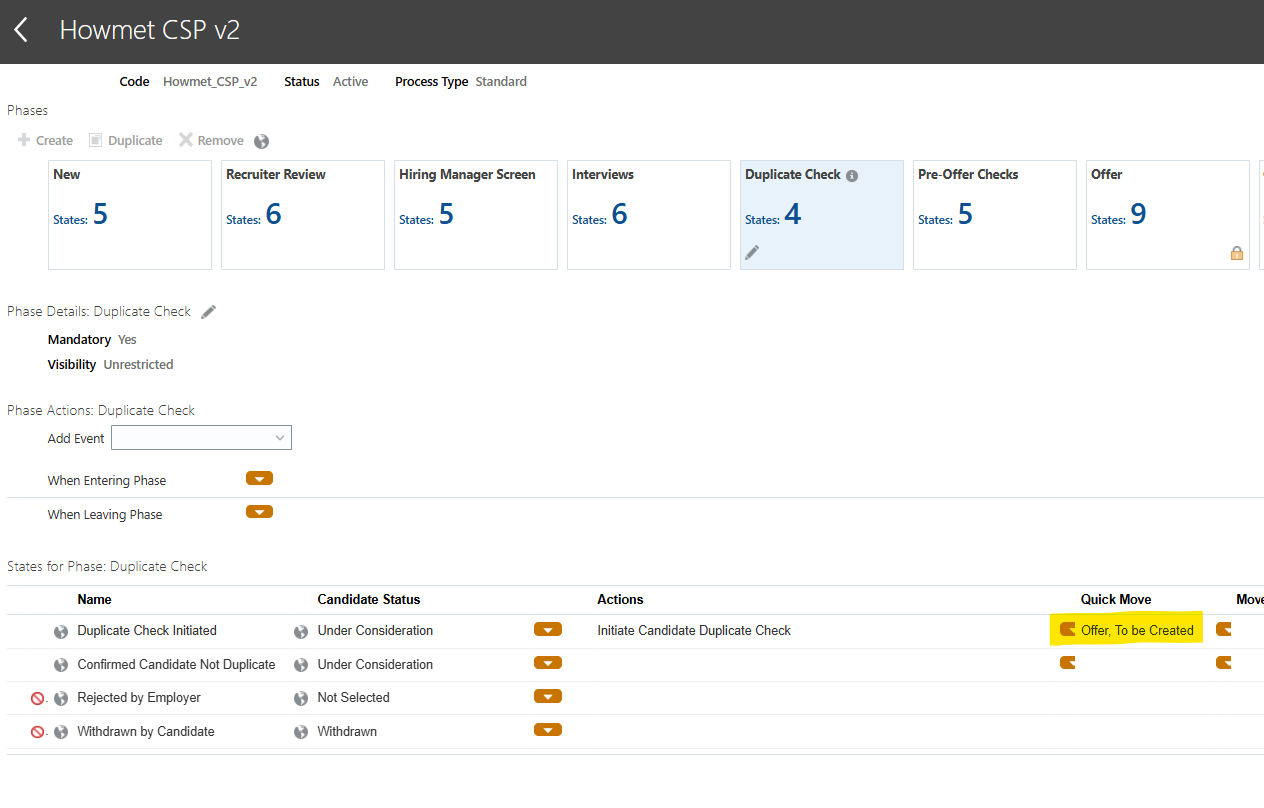
Task: Click the Create phase button
Action: [45, 141]
